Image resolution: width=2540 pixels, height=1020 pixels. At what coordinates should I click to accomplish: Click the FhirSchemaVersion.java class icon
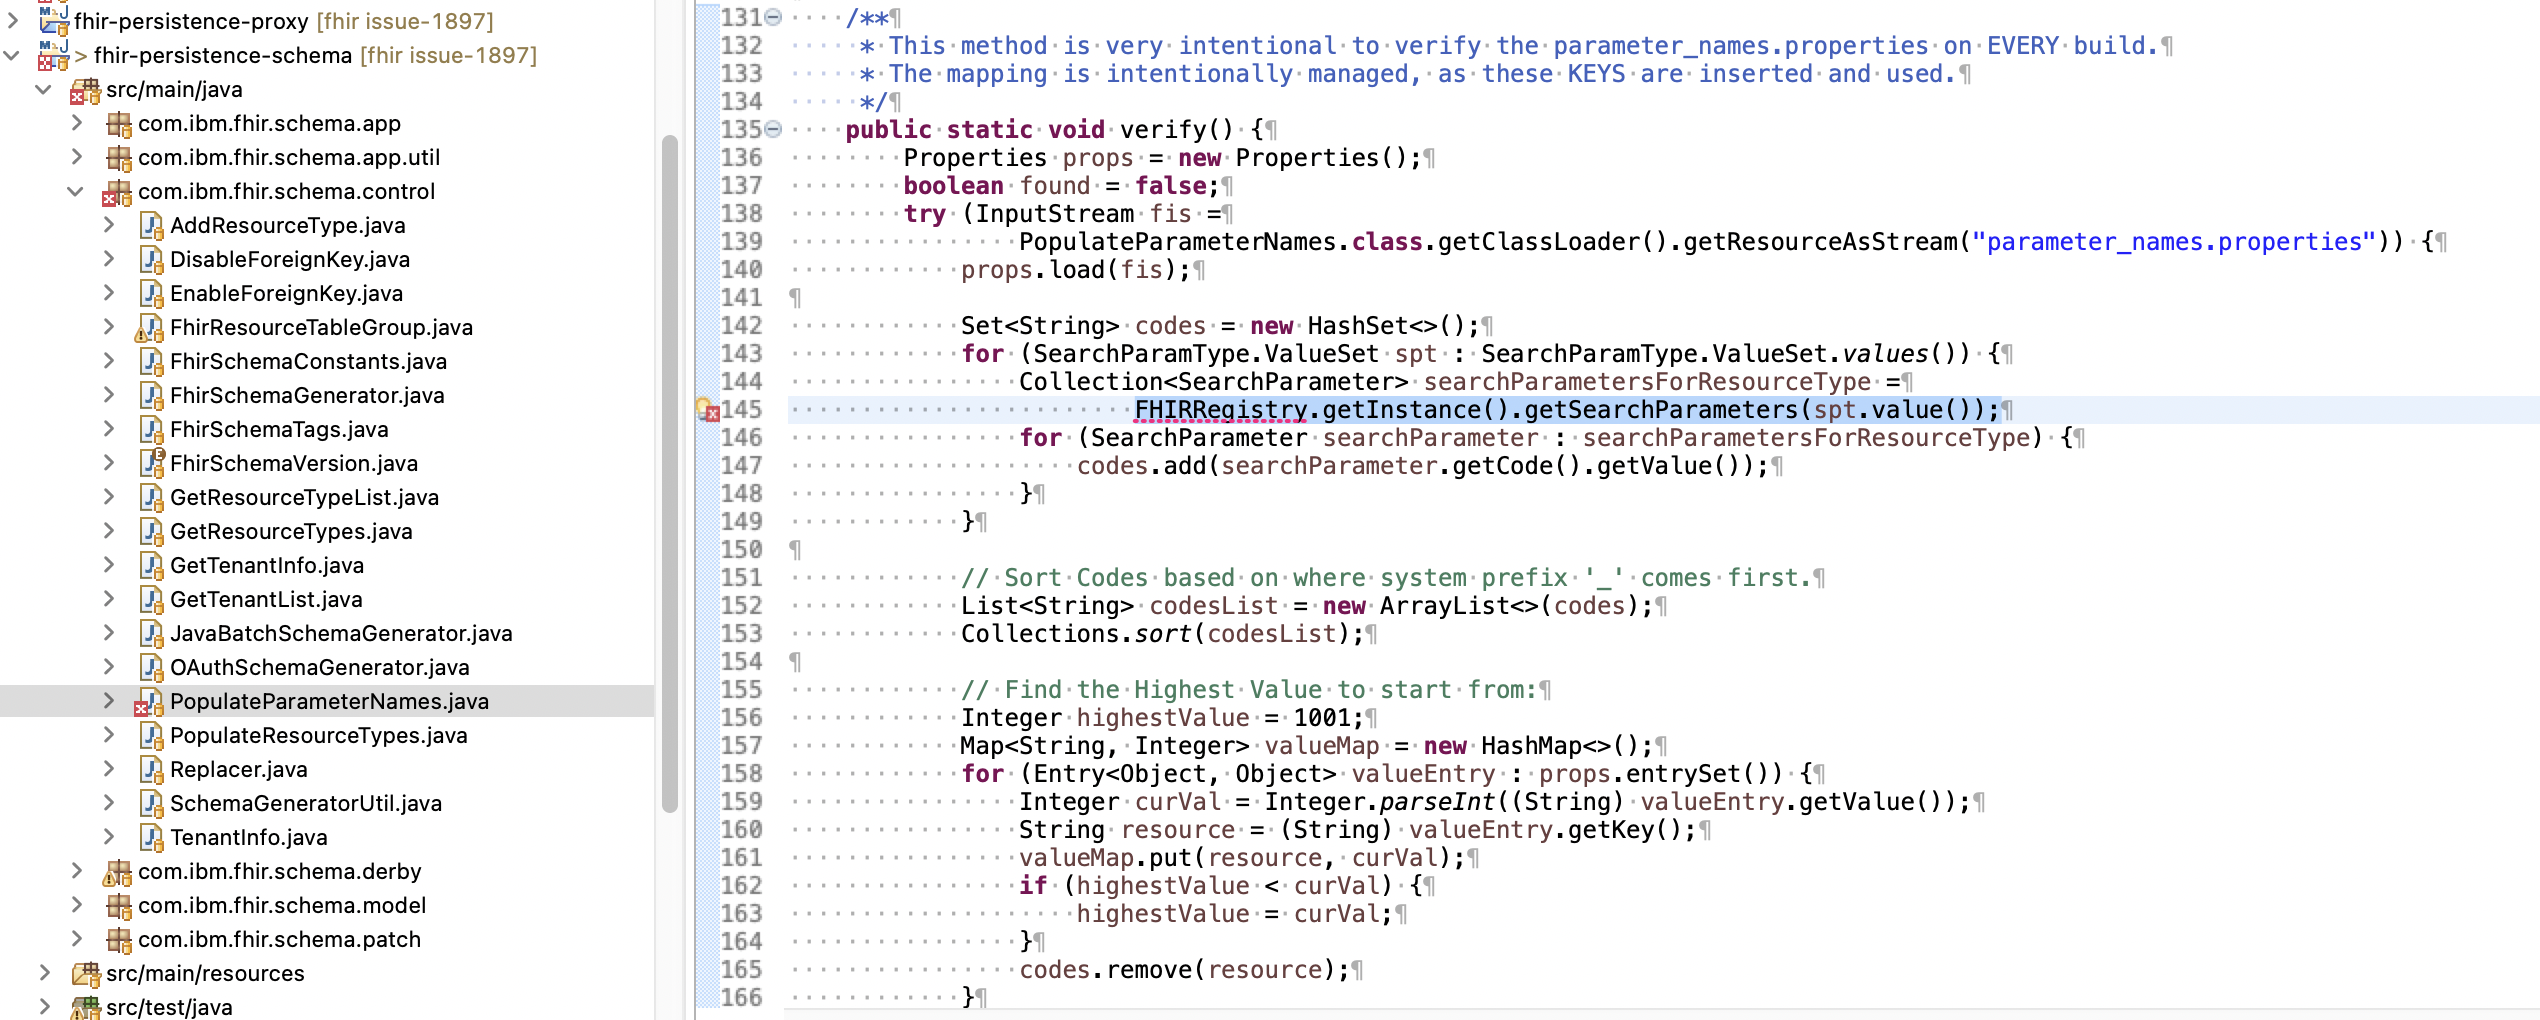coord(150,463)
